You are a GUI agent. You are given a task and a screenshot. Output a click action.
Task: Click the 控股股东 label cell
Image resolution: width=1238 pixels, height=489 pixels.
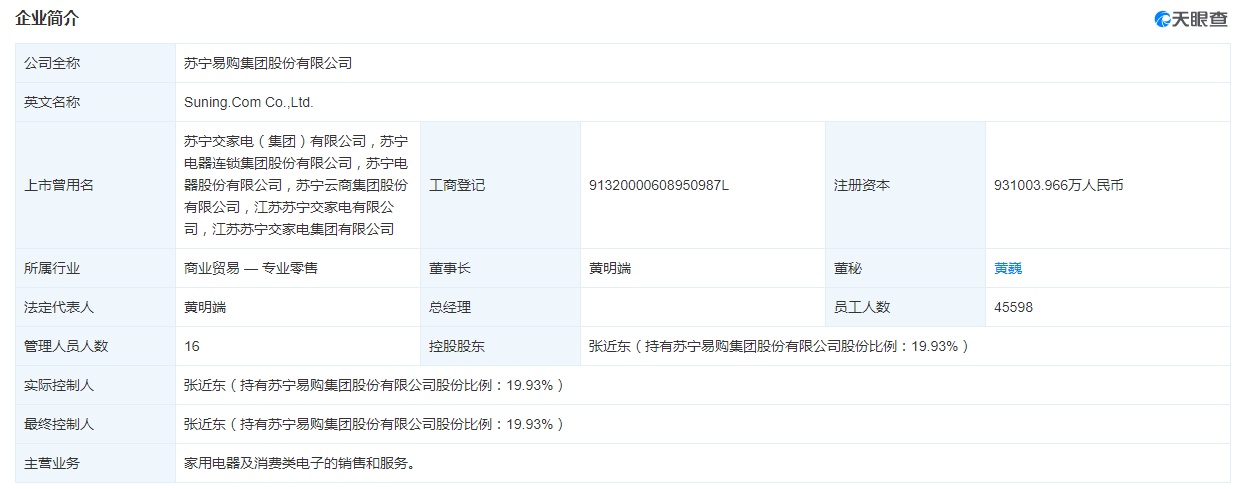(500, 346)
